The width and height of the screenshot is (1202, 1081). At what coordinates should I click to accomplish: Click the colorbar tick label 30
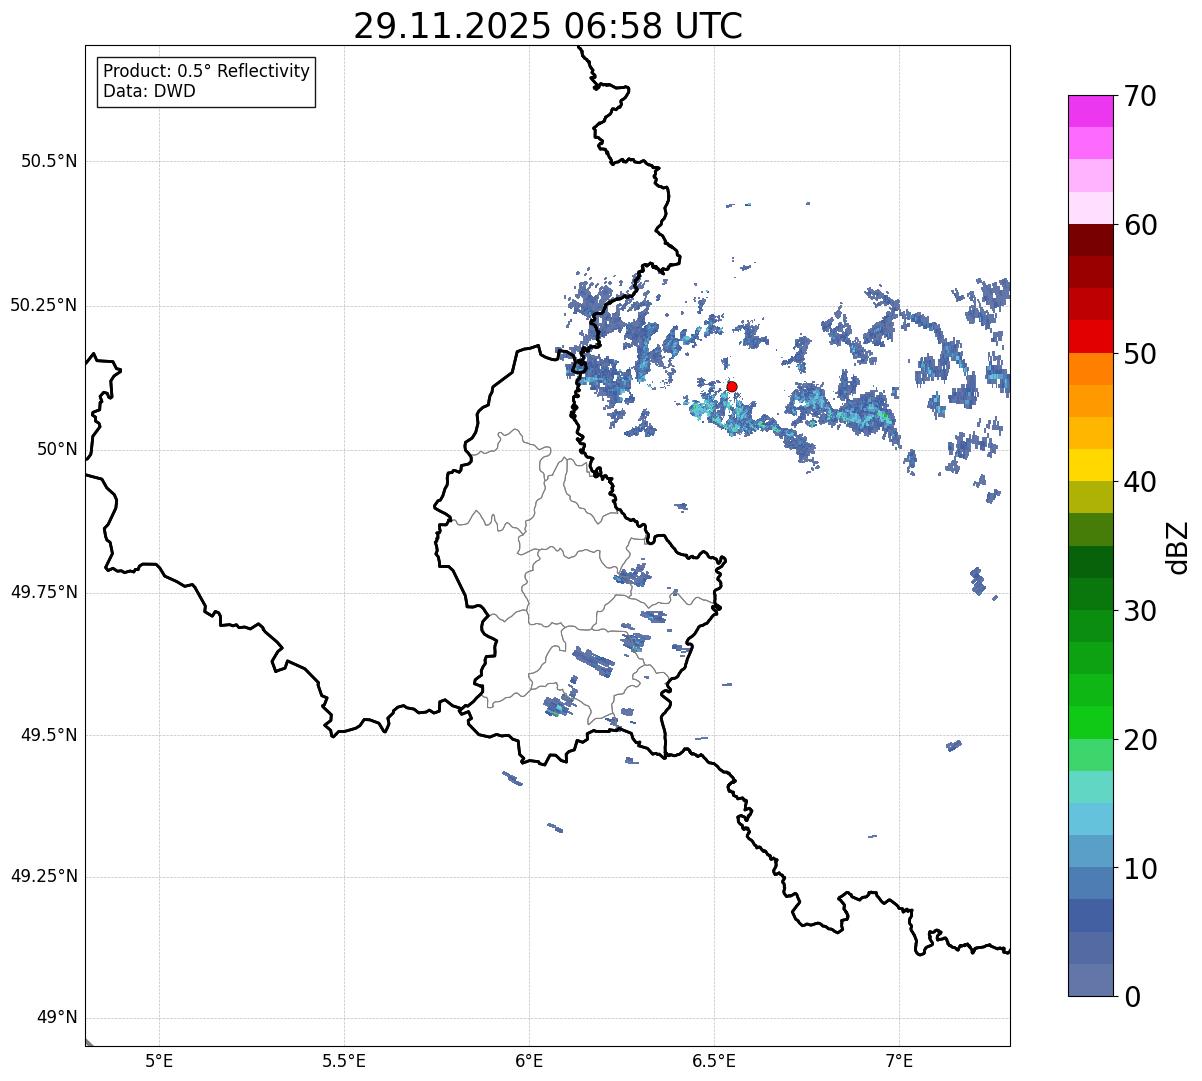(x=1140, y=611)
